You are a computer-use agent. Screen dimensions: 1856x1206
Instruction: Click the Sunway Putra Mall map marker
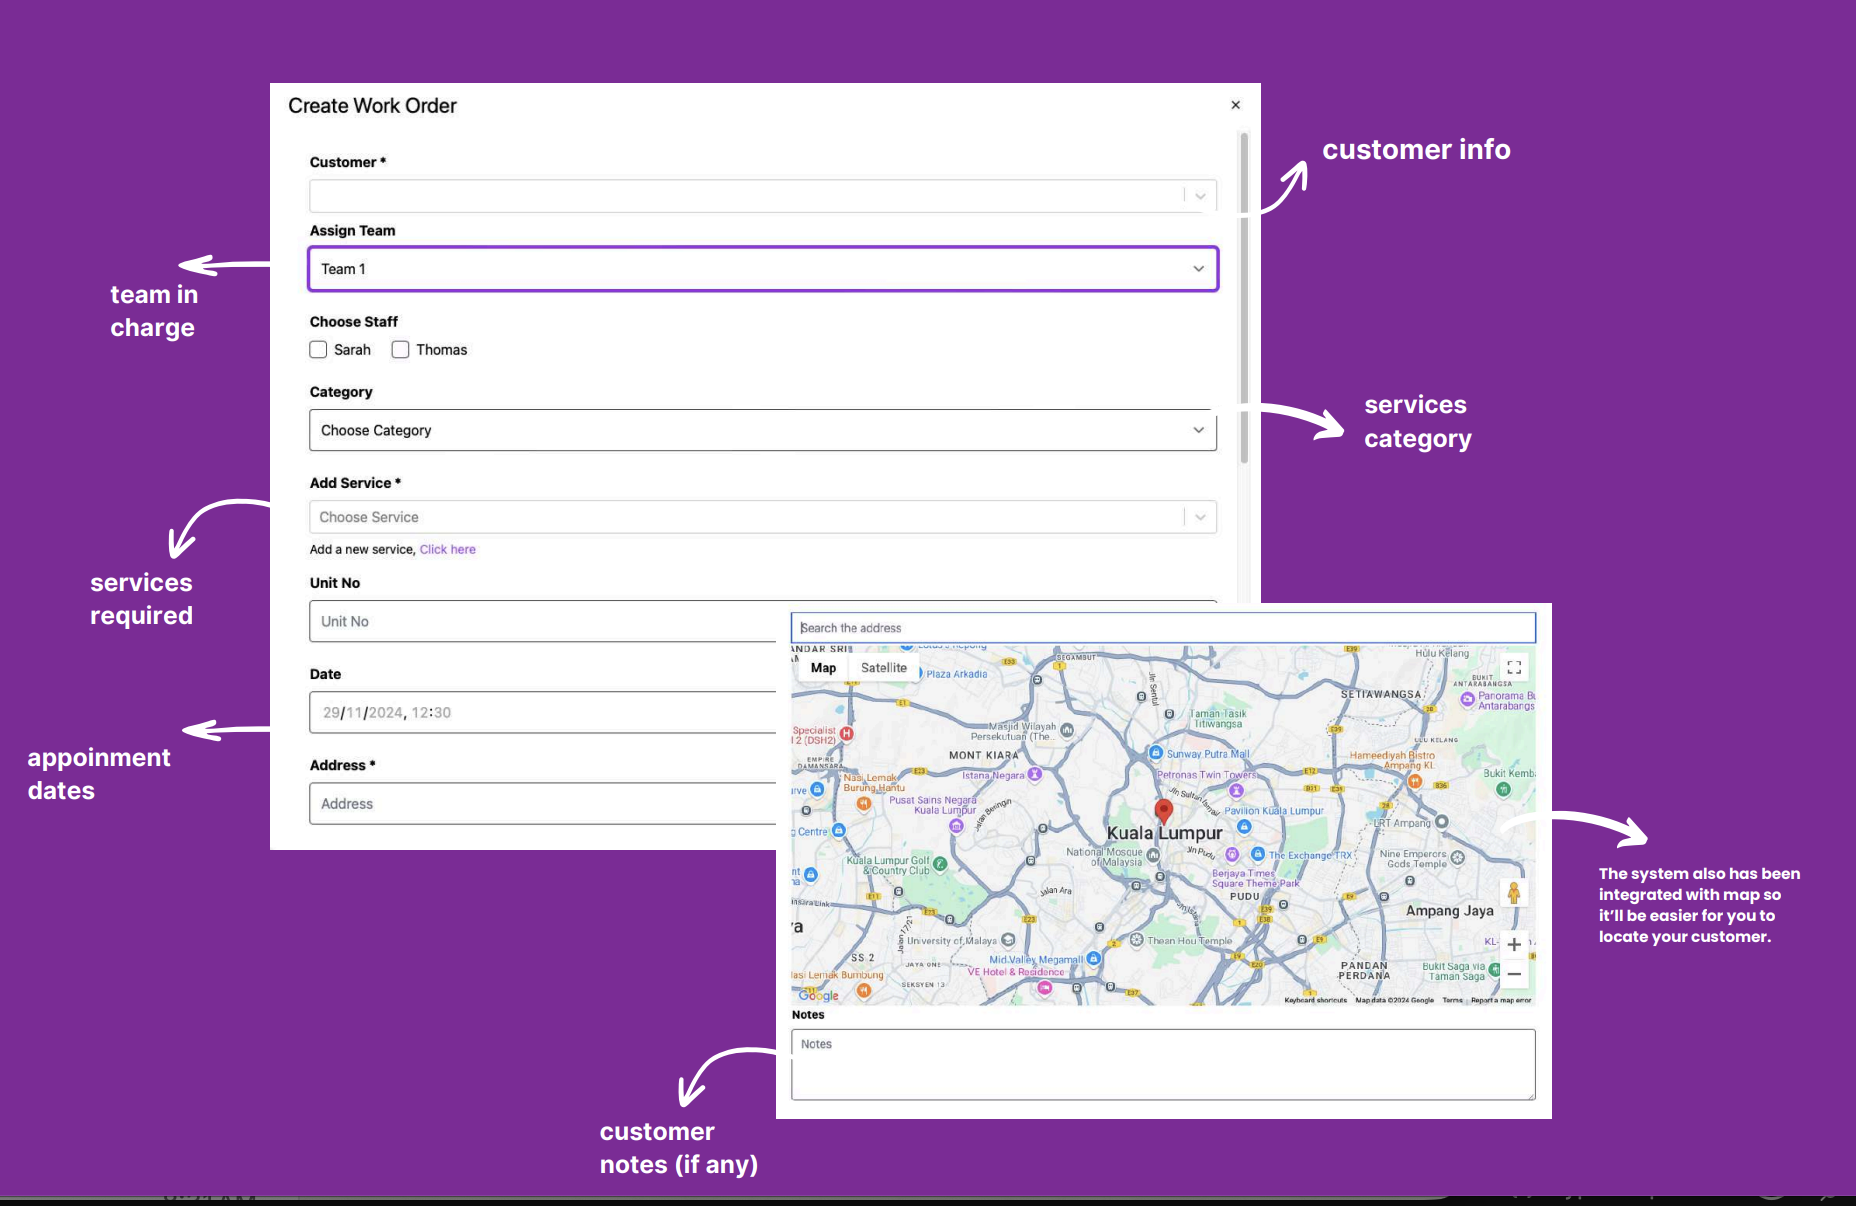(1156, 753)
